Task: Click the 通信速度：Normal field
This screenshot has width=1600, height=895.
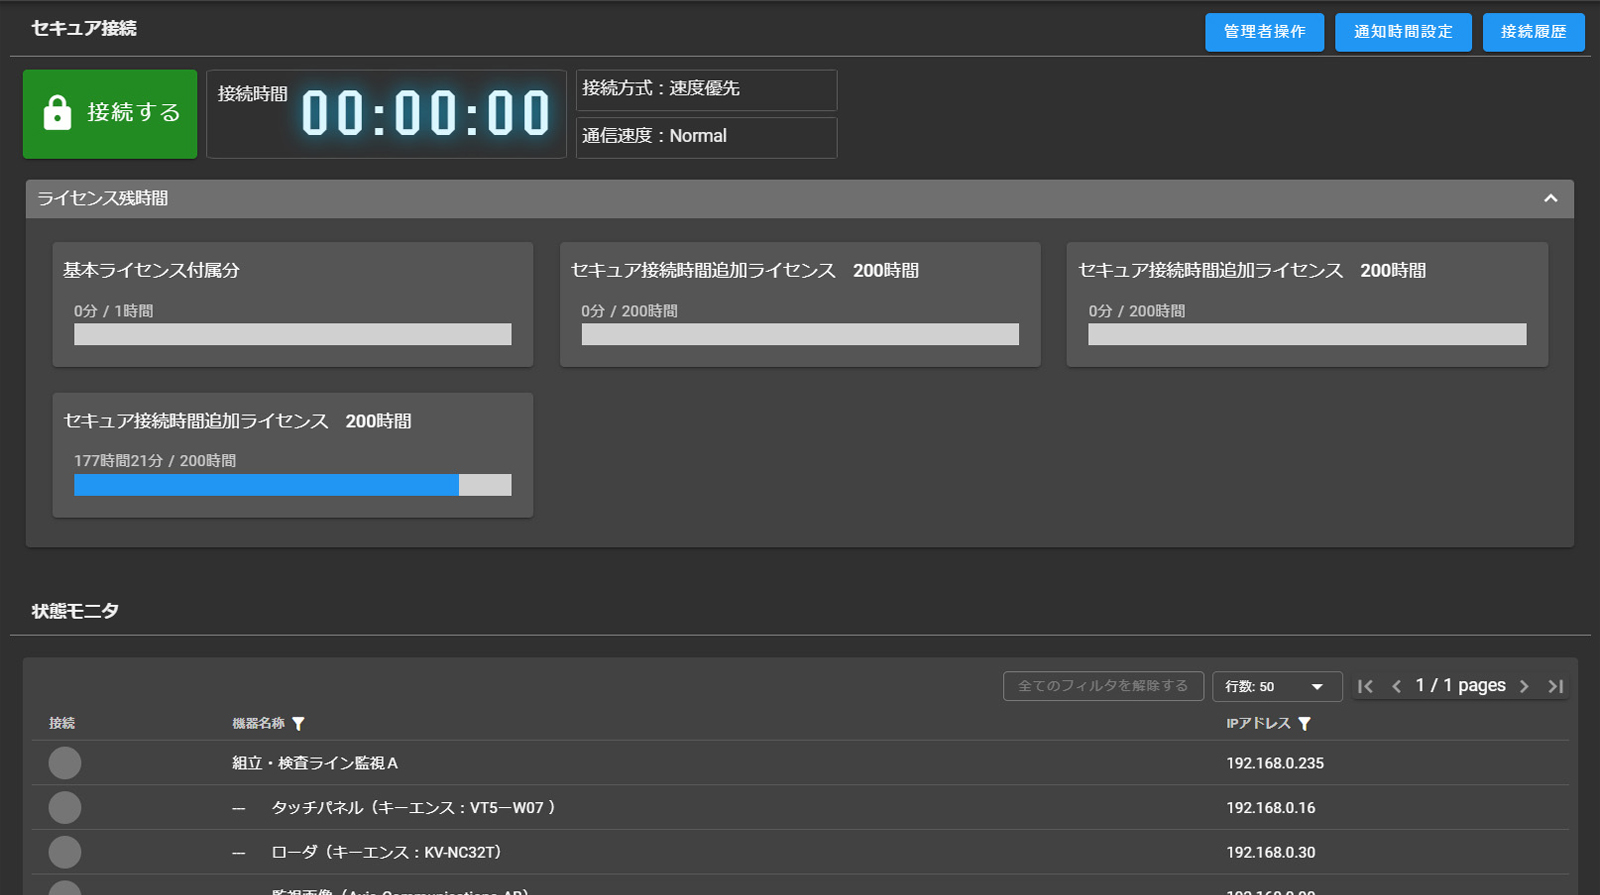Action: tap(706, 137)
